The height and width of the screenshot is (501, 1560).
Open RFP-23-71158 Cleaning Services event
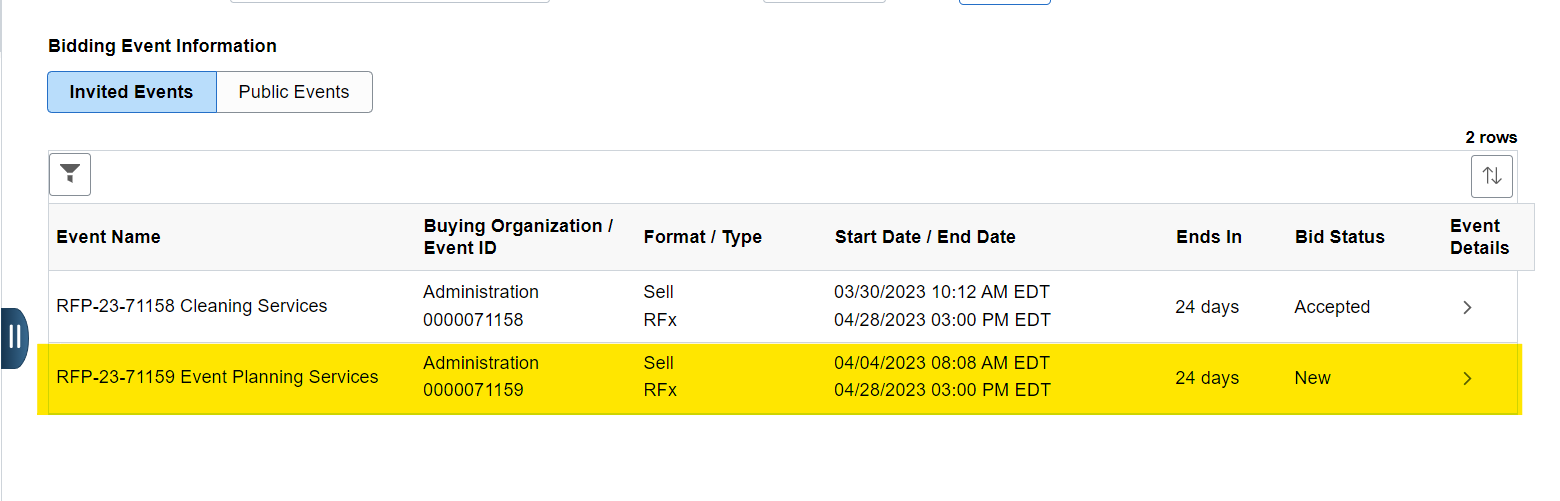[x=192, y=306]
